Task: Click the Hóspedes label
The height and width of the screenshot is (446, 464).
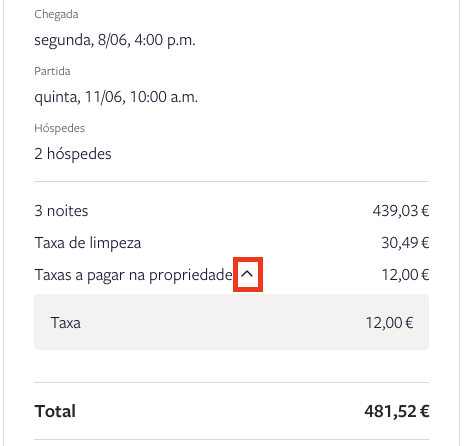Action: click(60, 128)
